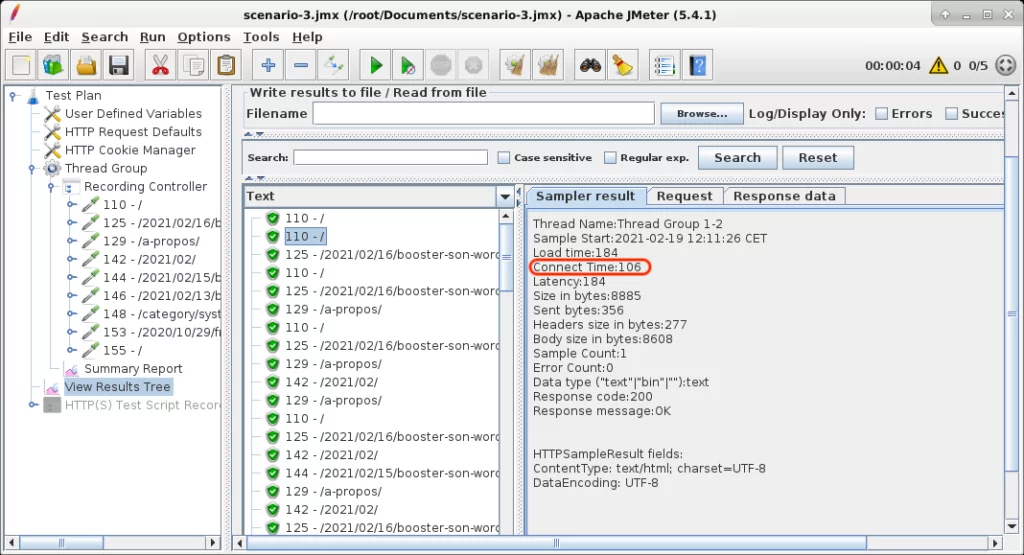Click the warning triangle log icon
The width and height of the screenshot is (1024, 555).
938,65
